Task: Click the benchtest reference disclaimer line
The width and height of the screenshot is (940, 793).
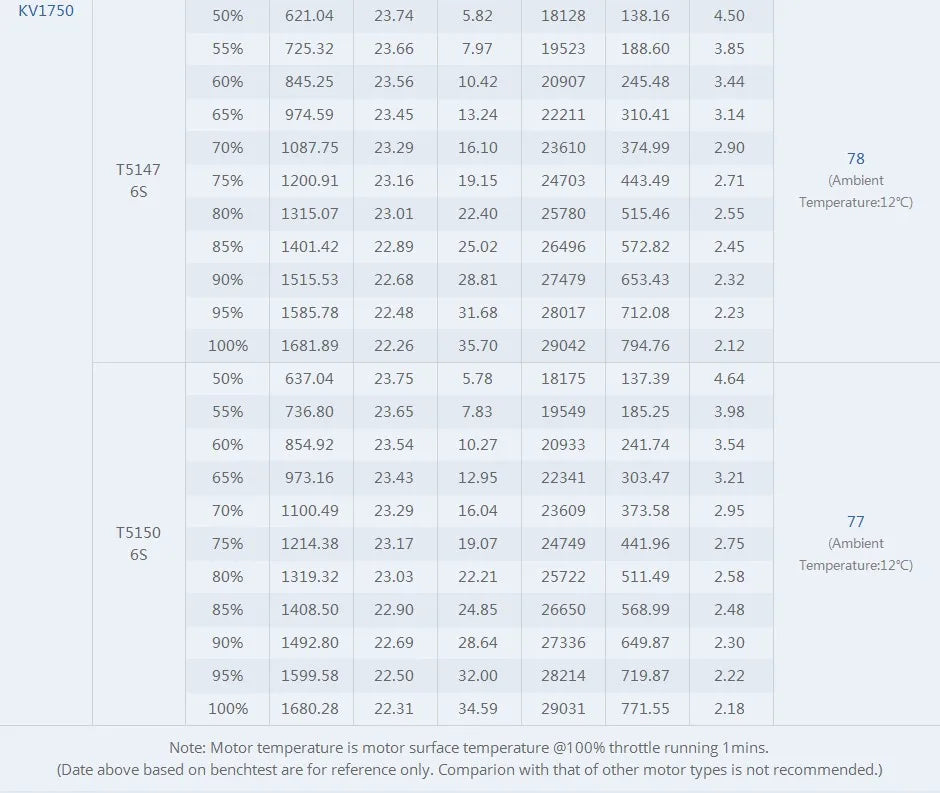Action: point(469,770)
